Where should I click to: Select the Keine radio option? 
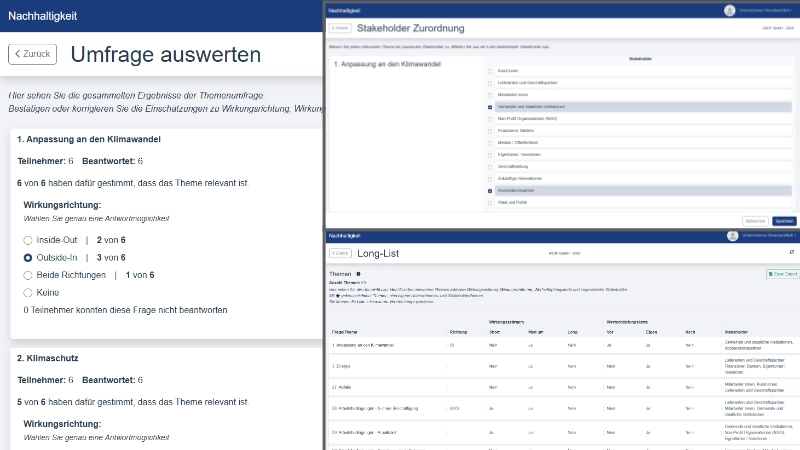click(28, 292)
